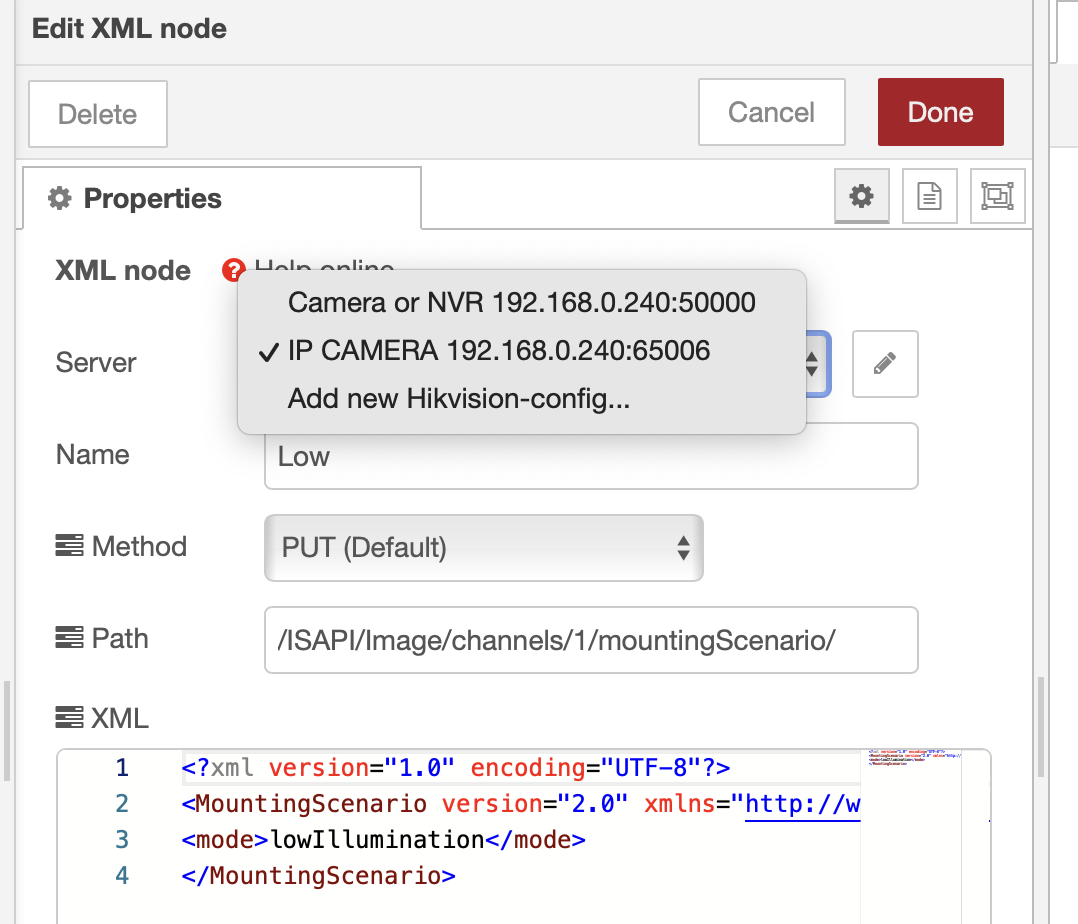Click the red help question mark icon

click(x=233, y=270)
